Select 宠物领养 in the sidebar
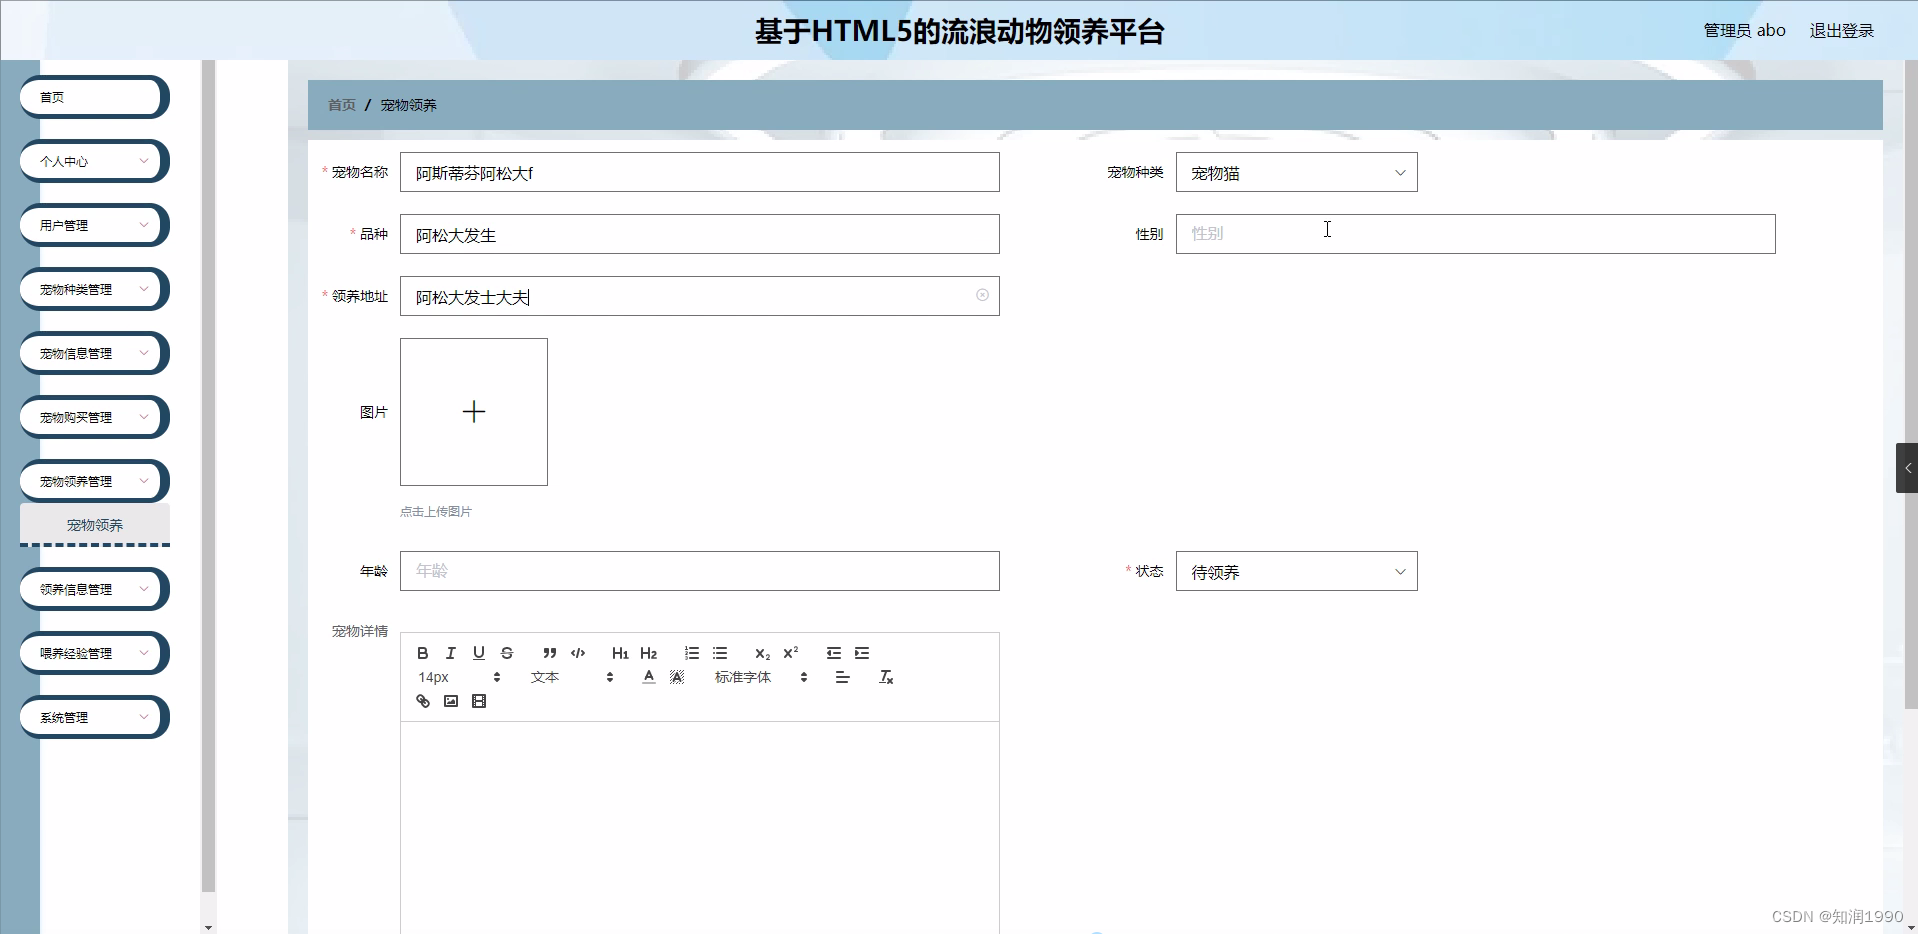The width and height of the screenshot is (1918, 934). click(x=95, y=524)
